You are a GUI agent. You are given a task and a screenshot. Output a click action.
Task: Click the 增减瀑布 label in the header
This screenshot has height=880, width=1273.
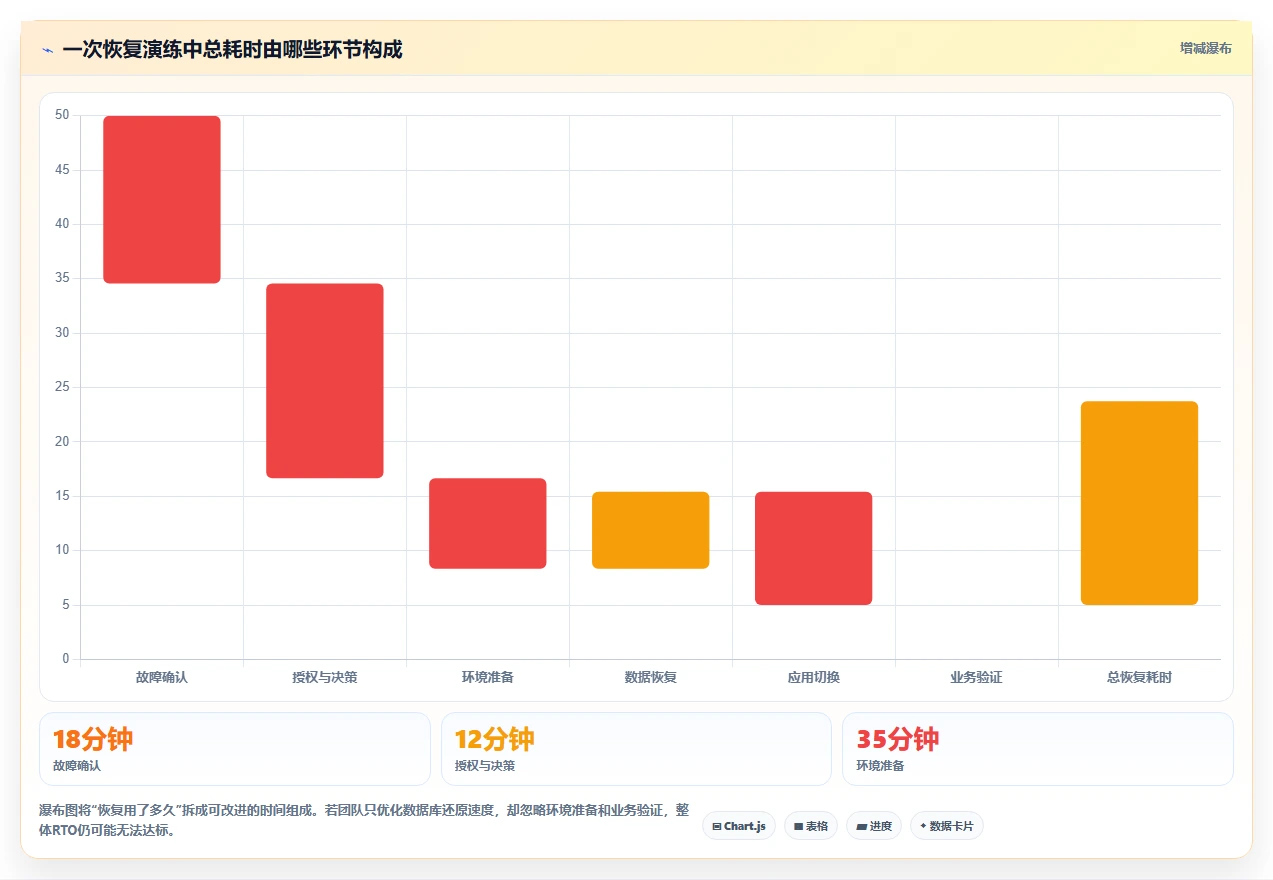click(x=1205, y=48)
